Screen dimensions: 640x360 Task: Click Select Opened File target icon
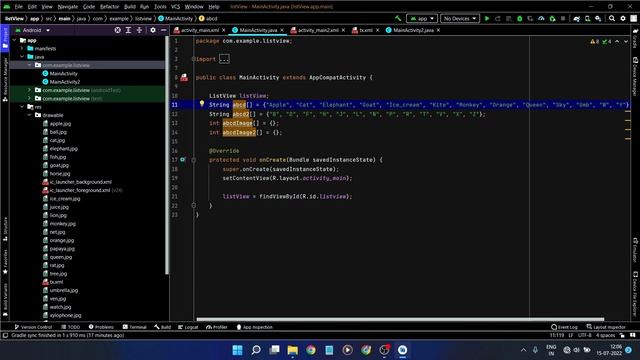point(118,30)
